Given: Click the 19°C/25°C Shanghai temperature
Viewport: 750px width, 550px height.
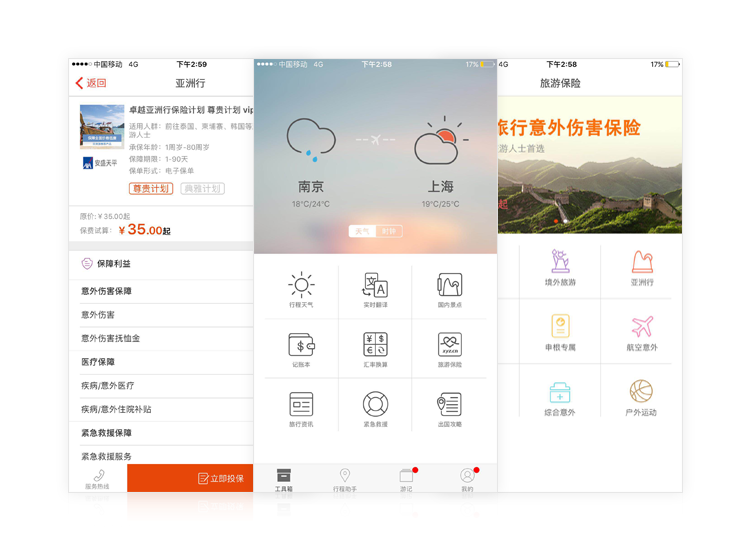Looking at the screenshot, I should (441, 204).
